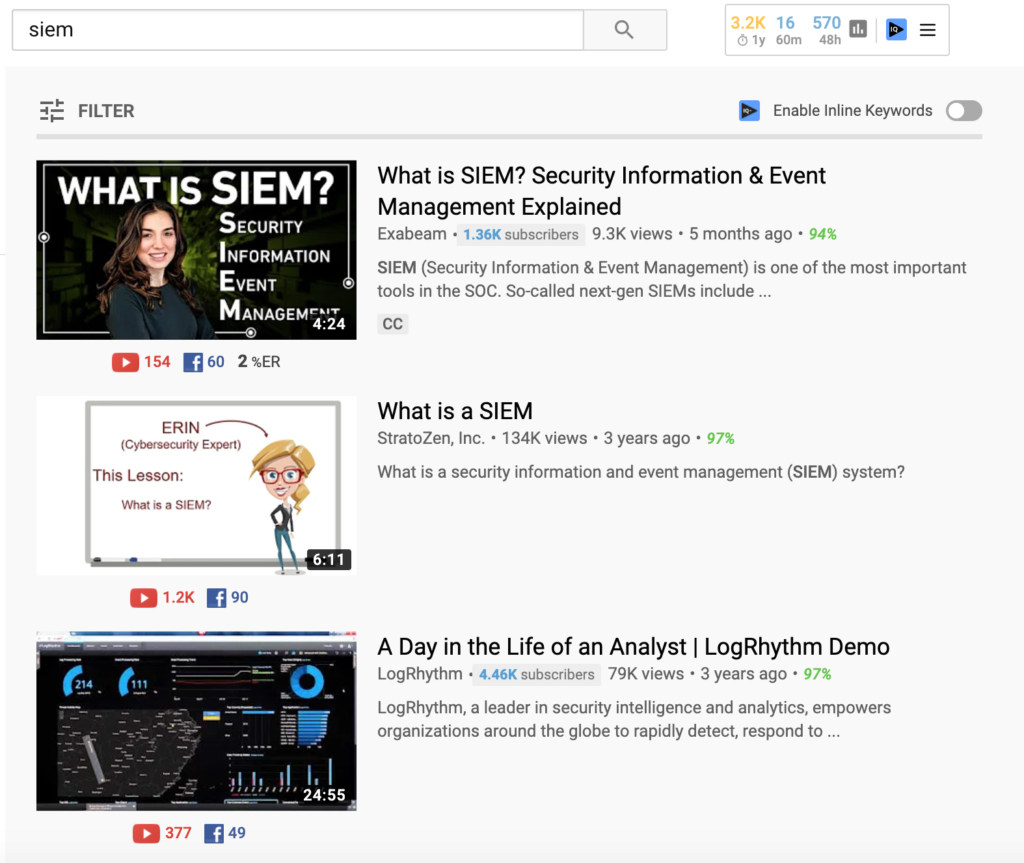Open the FILTER options
The width and height of the screenshot is (1024, 863).
87,111
